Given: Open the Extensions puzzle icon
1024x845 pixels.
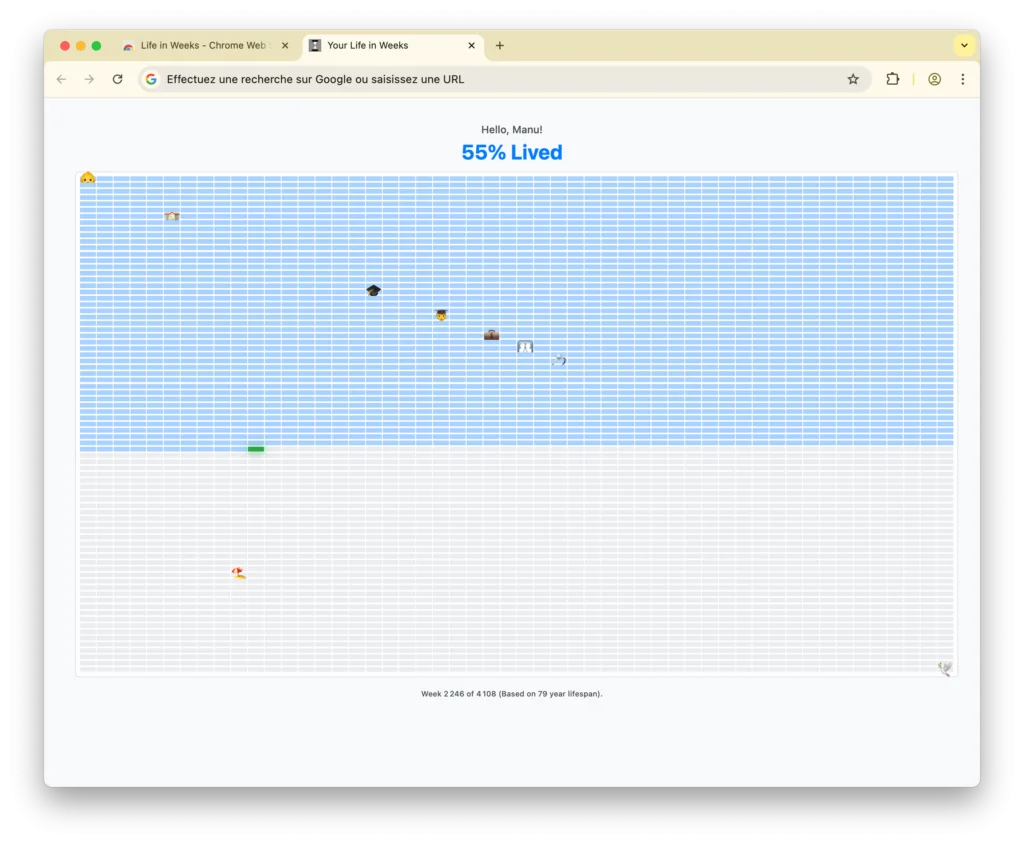Looking at the screenshot, I should (x=893, y=79).
